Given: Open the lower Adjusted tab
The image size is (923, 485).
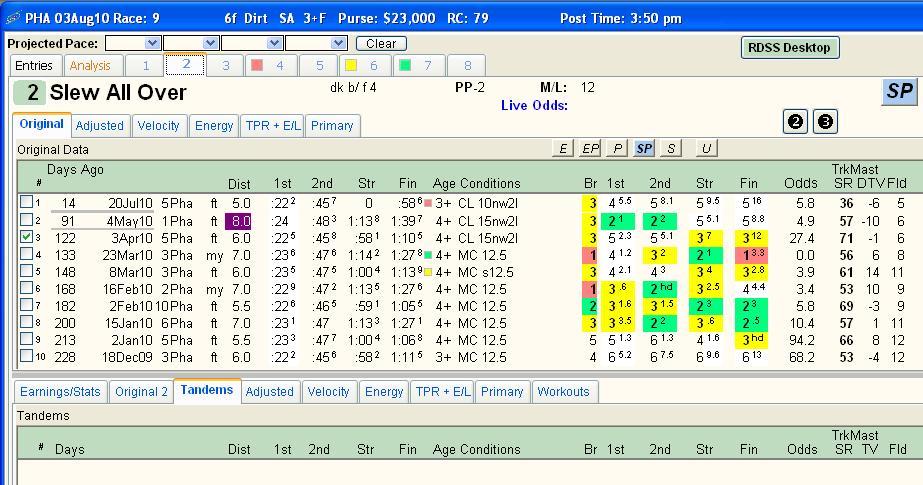Looking at the screenshot, I should click(x=269, y=391).
